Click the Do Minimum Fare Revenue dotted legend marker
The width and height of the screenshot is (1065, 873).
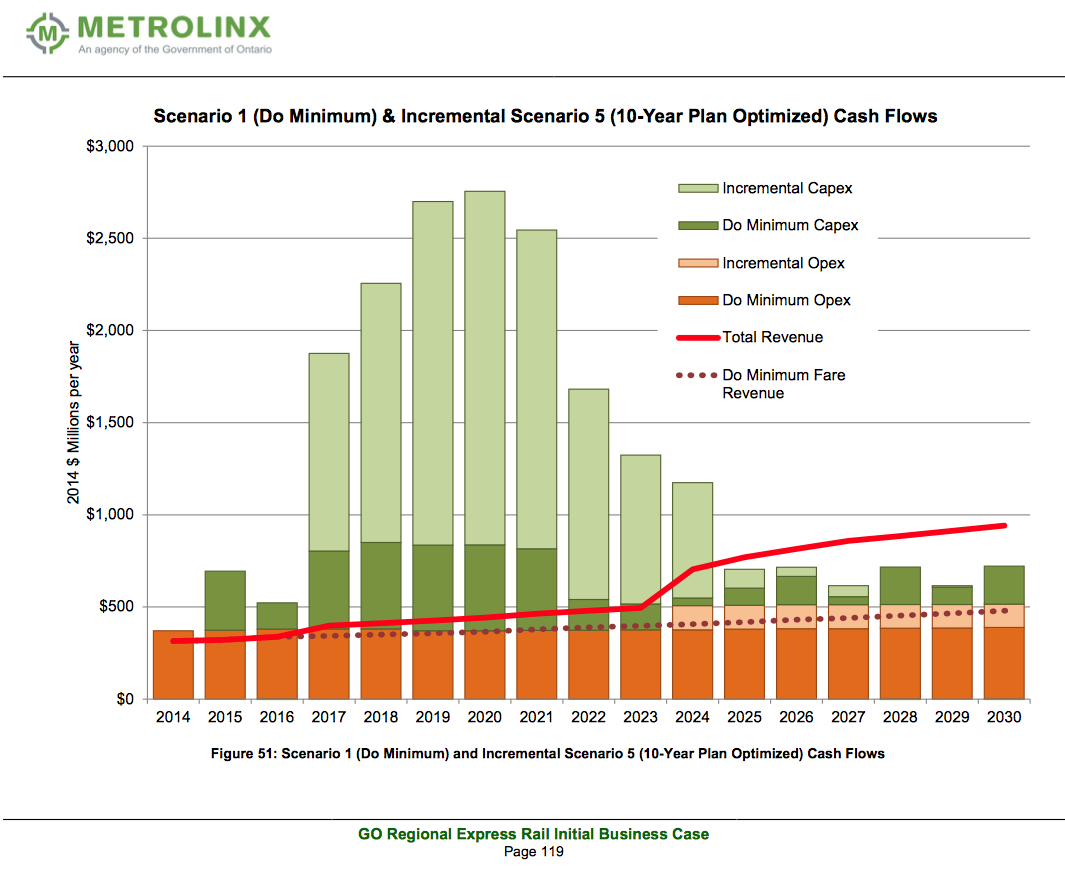tap(698, 375)
